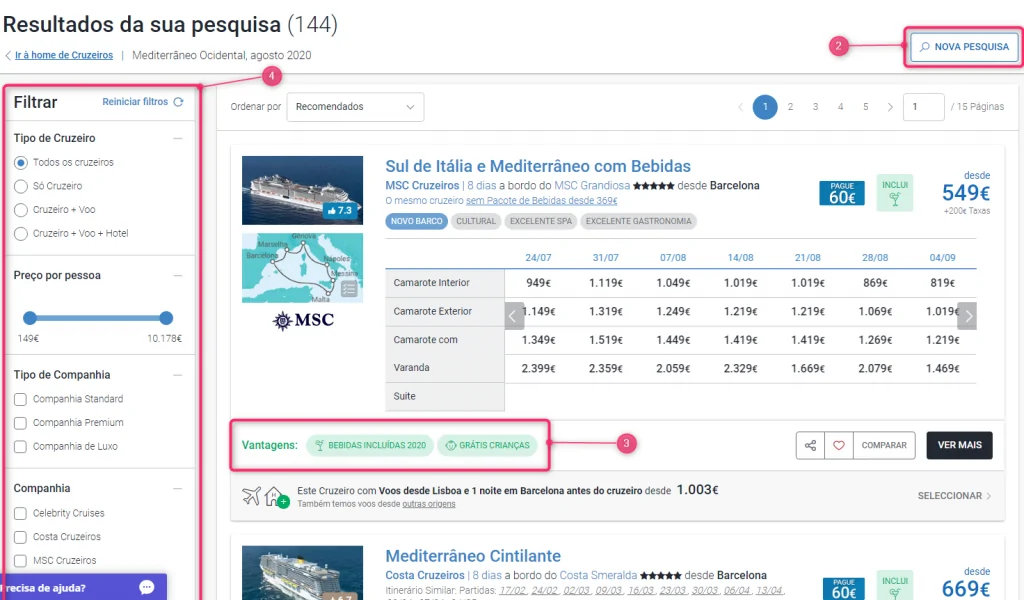This screenshot has width=1024, height=600.
Task: Click the Reiniciar filtros refresh icon
Action: (x=178, y=102)
